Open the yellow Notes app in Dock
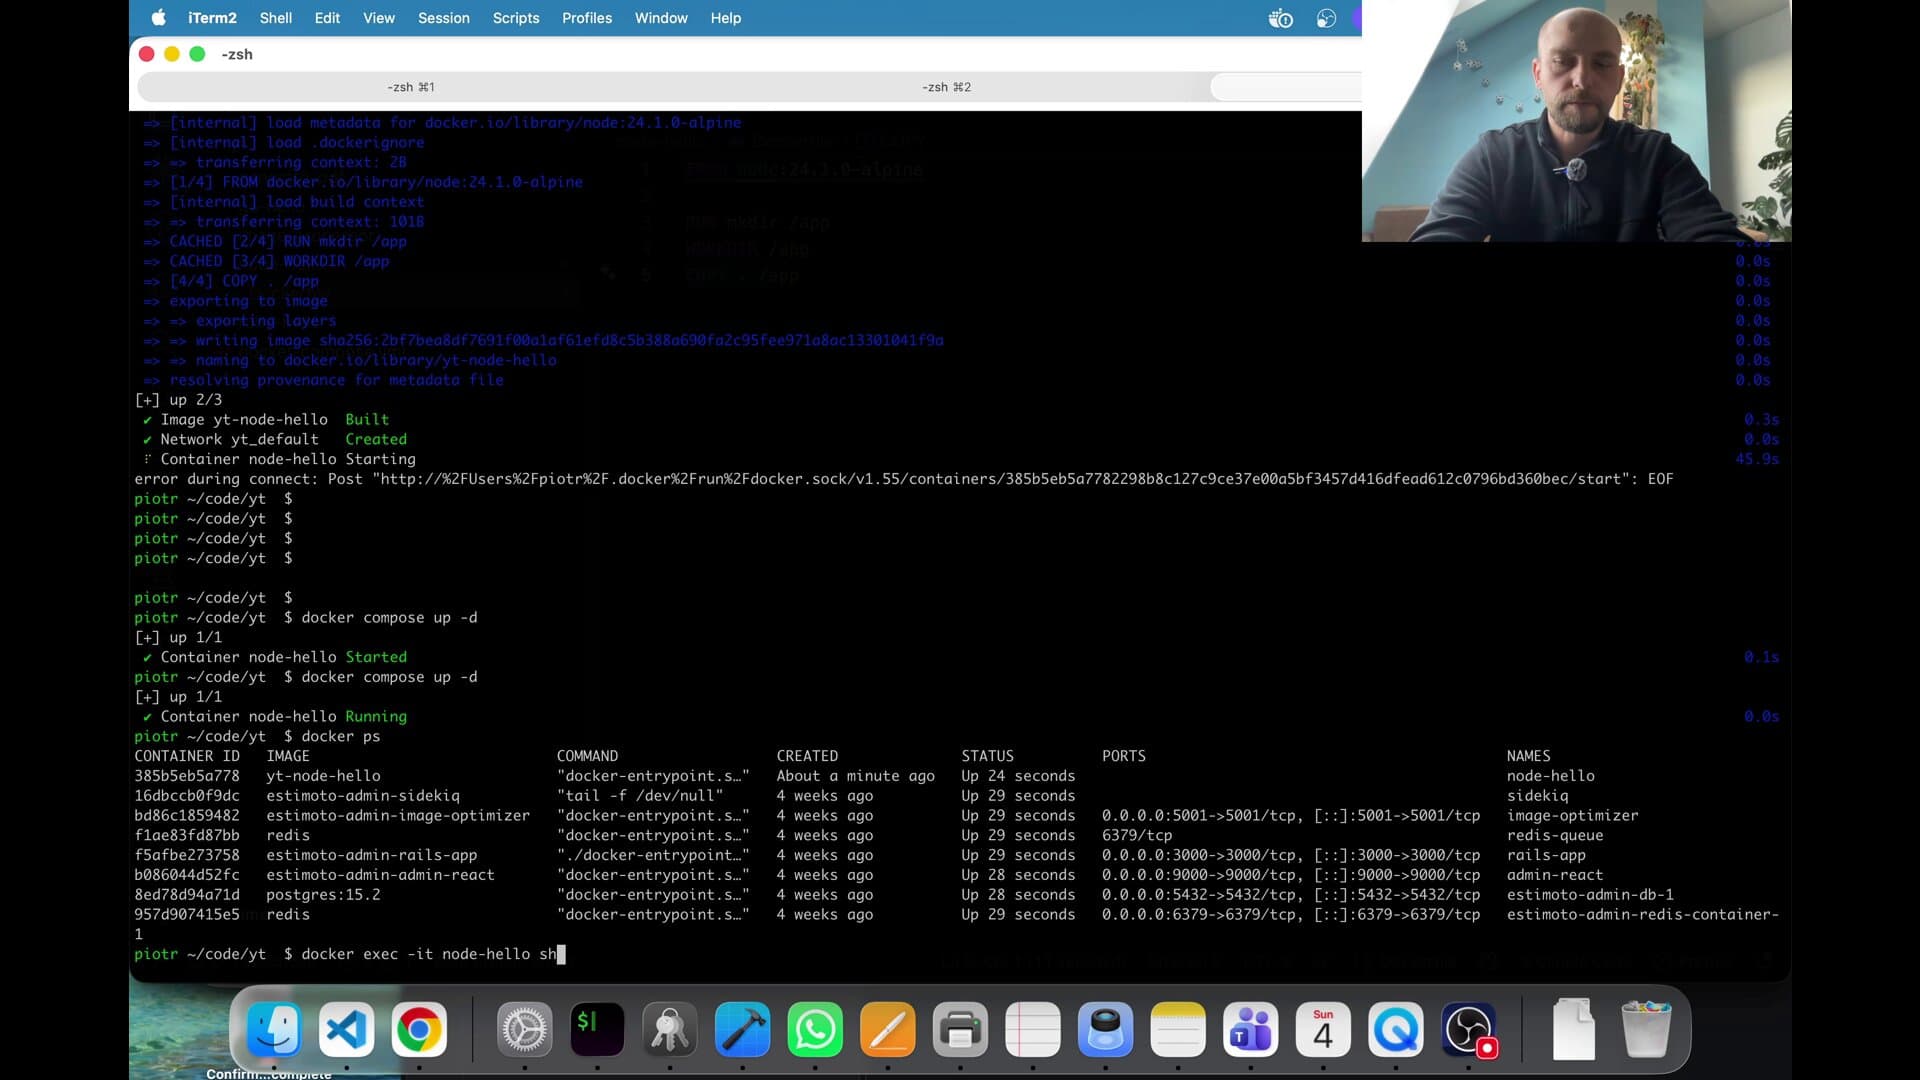This screenshot has height=1080, width=1920. pyautogui.click(x=1178, y=1029)
